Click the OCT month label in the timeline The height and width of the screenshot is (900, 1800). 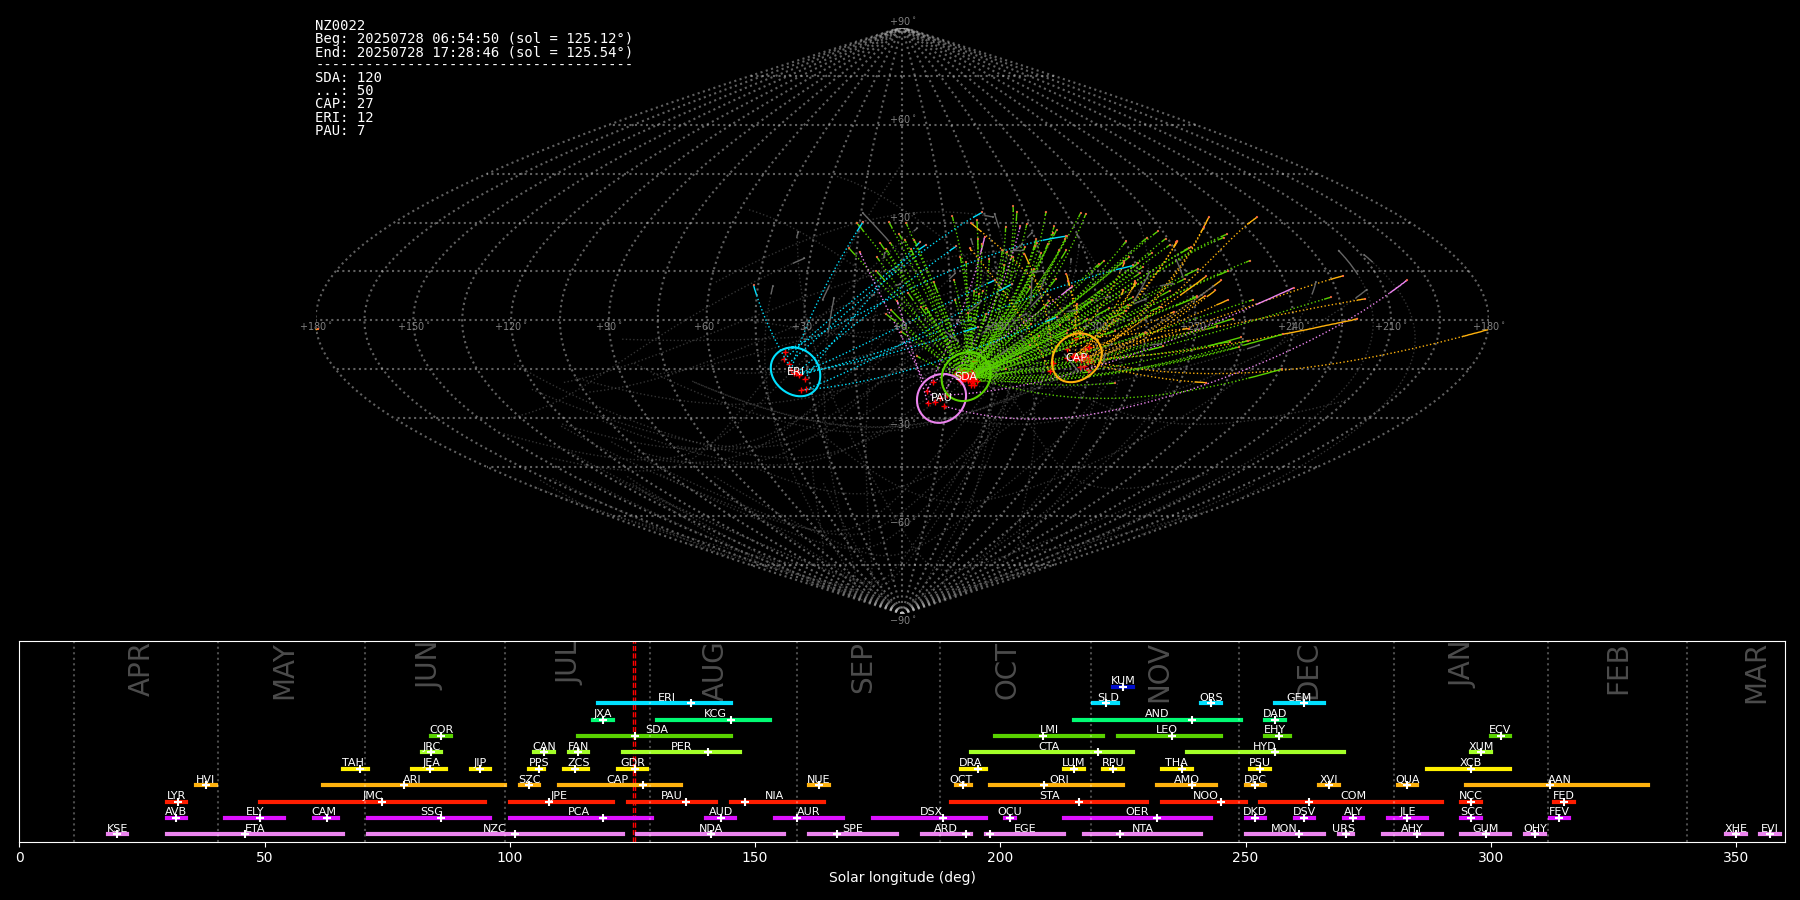click(1006, 672)
